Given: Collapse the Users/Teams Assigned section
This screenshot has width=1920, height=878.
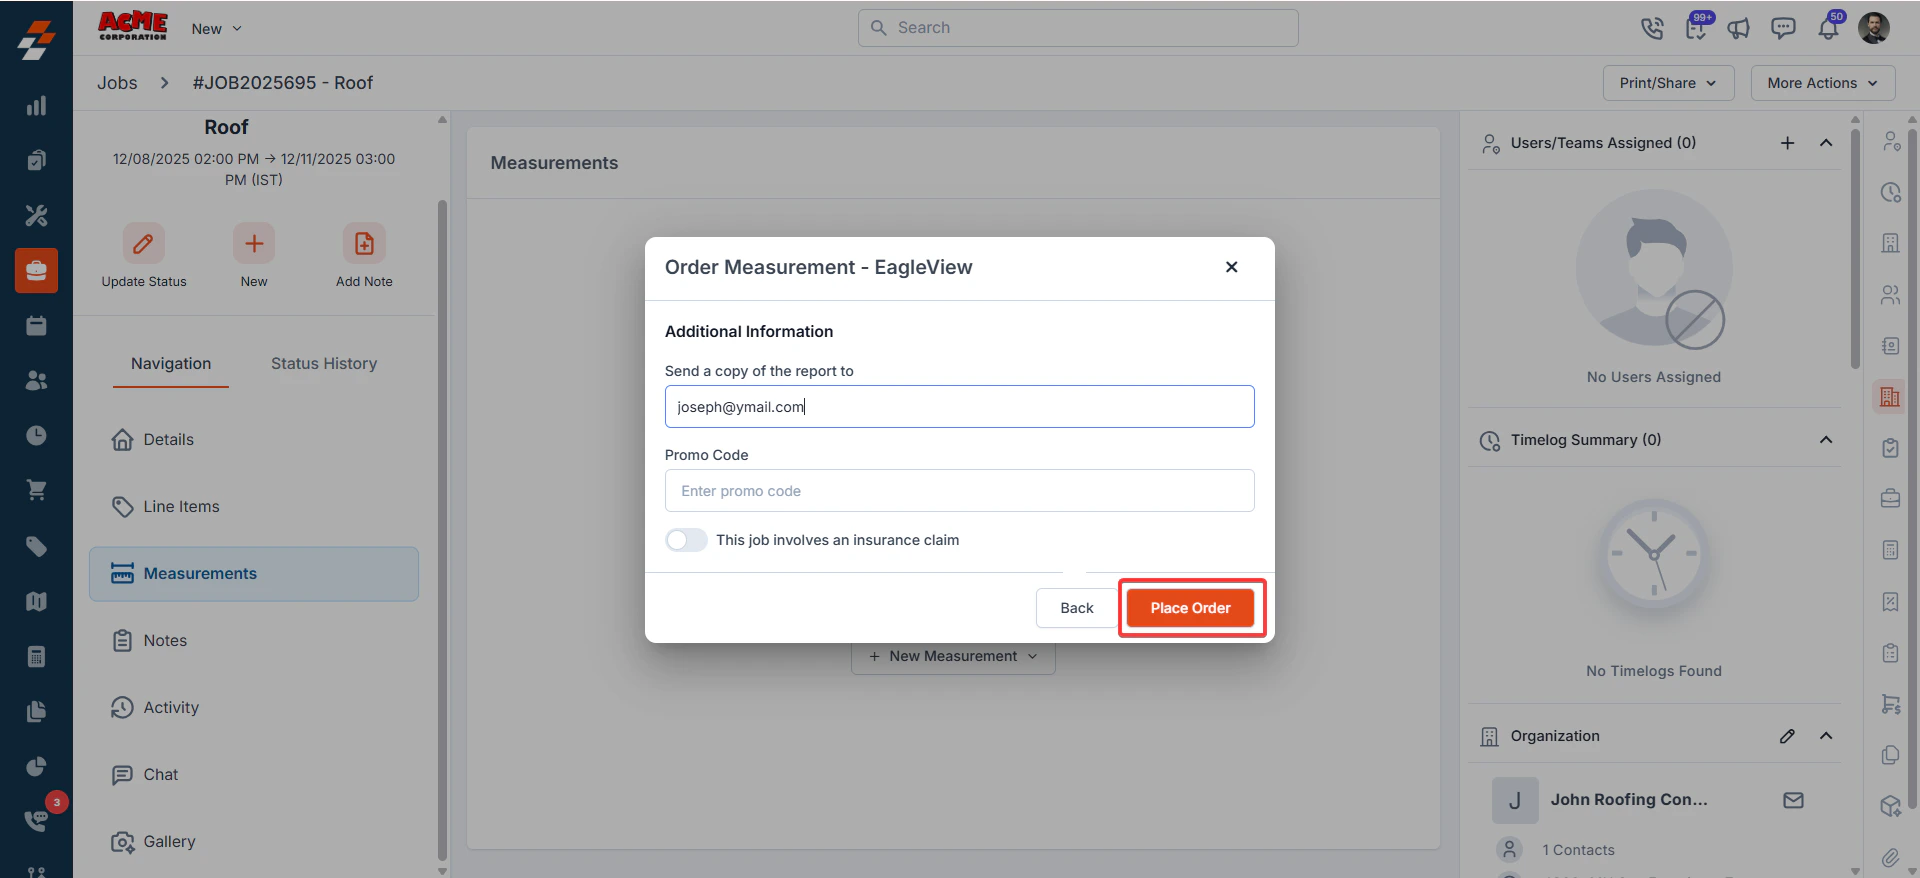Looking at the screenshot, I should click(x=1826, y=143).
